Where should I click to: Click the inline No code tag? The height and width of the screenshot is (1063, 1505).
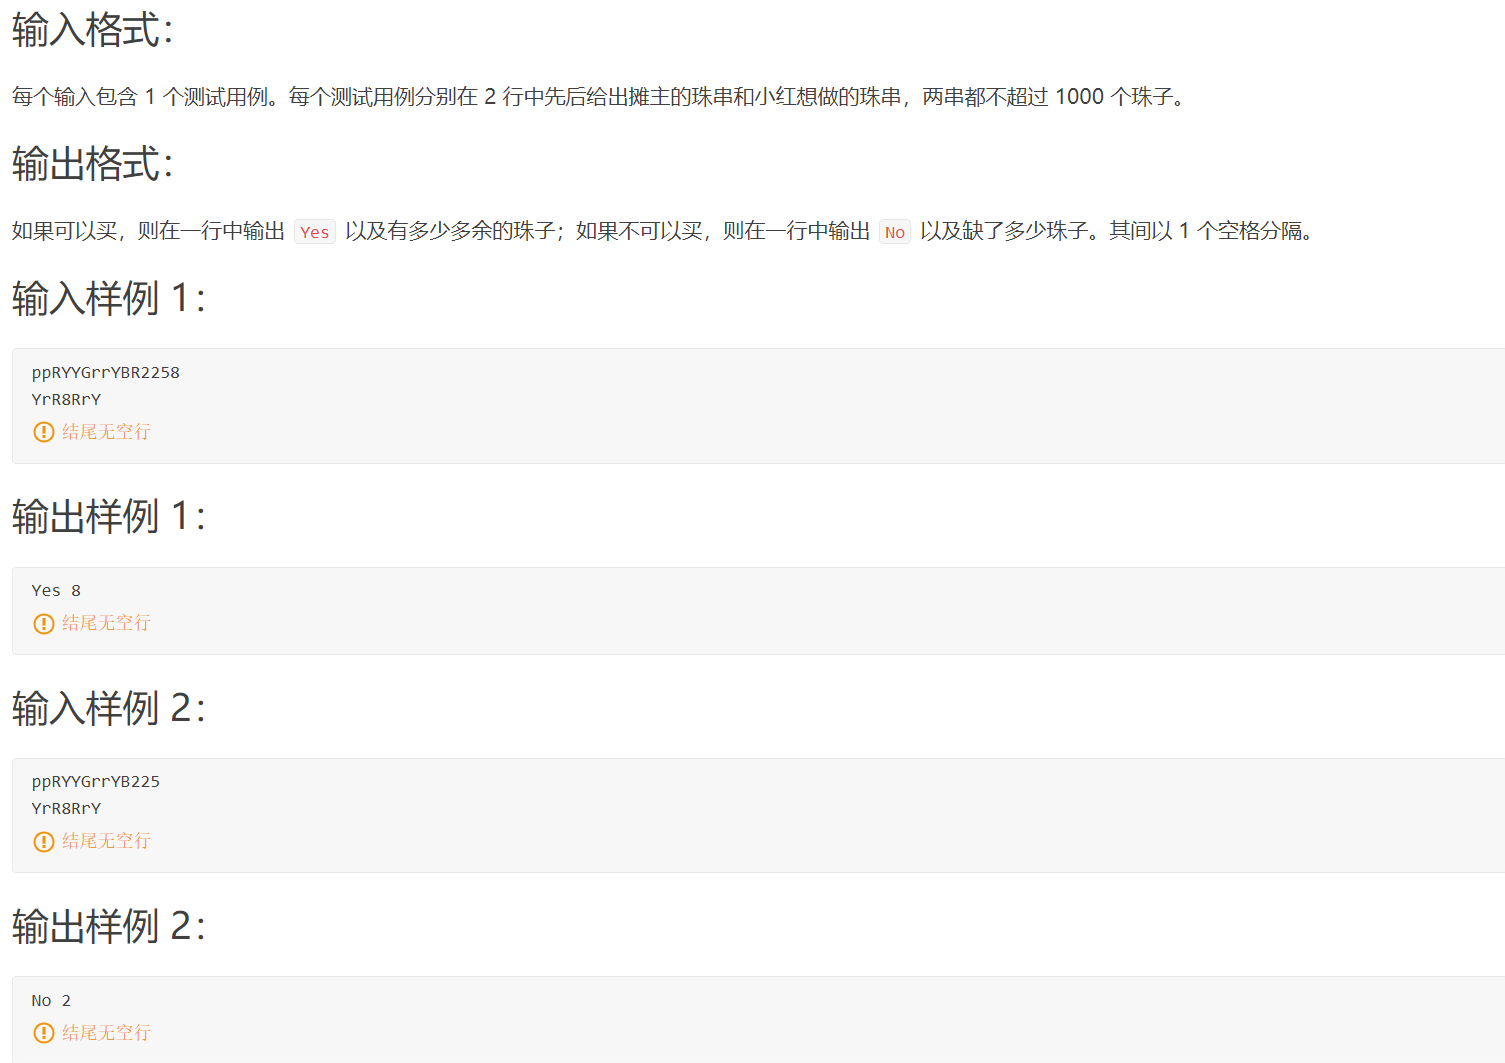894,232
